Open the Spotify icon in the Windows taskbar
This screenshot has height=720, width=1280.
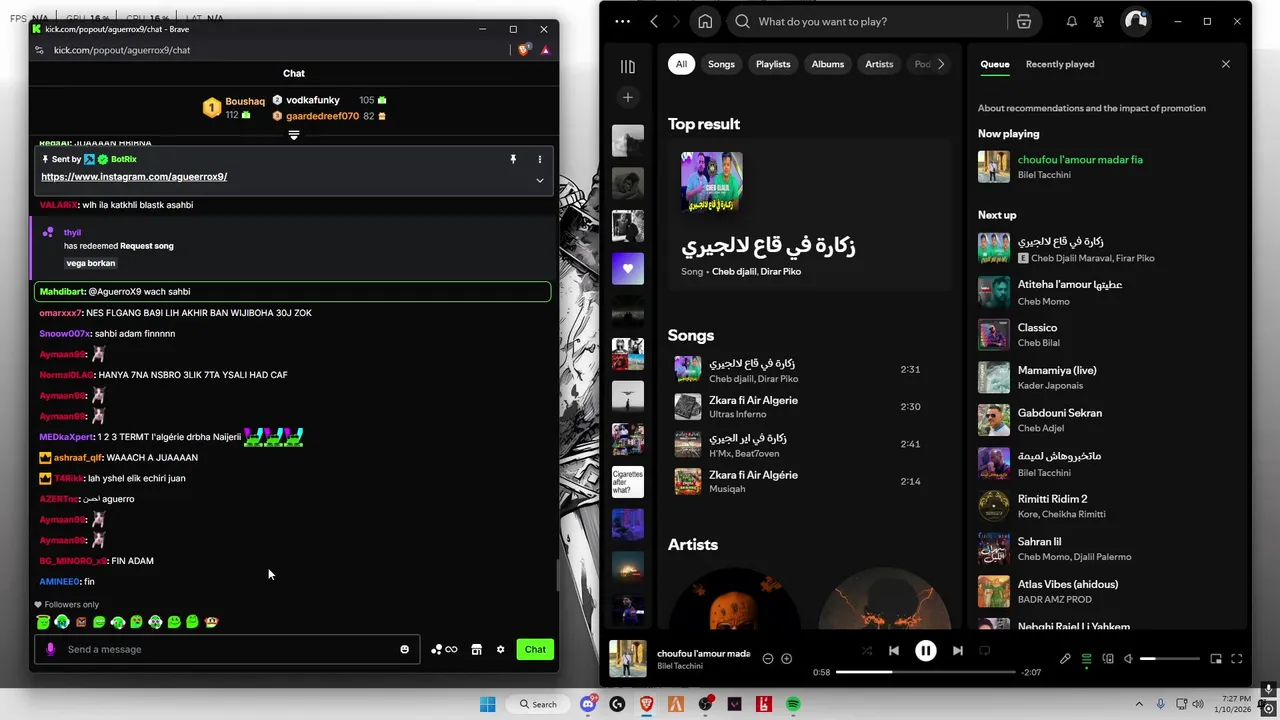[x=793, y=704]
